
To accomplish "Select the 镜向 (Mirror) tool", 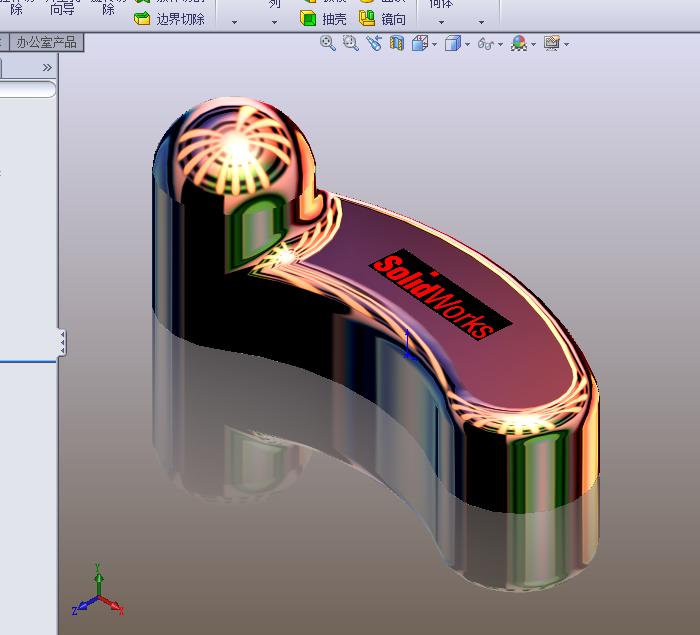I will tap(383, 19).
